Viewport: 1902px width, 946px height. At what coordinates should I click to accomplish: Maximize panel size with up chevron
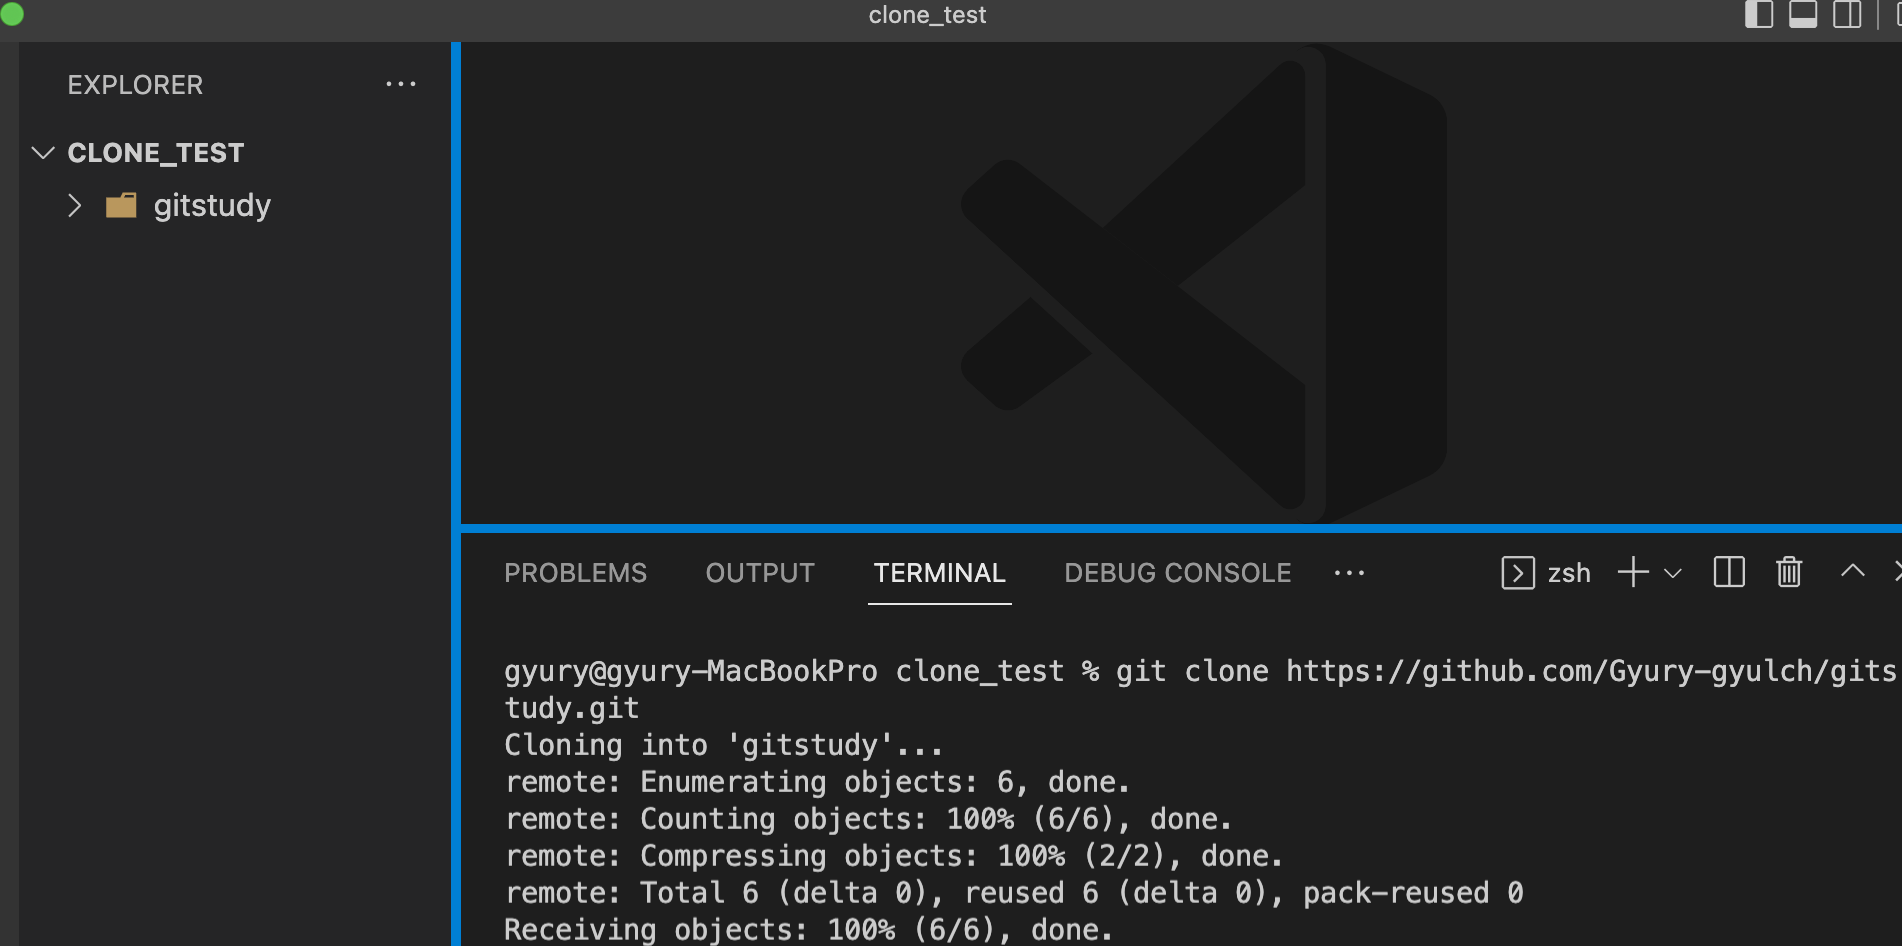coord(1853,571)
